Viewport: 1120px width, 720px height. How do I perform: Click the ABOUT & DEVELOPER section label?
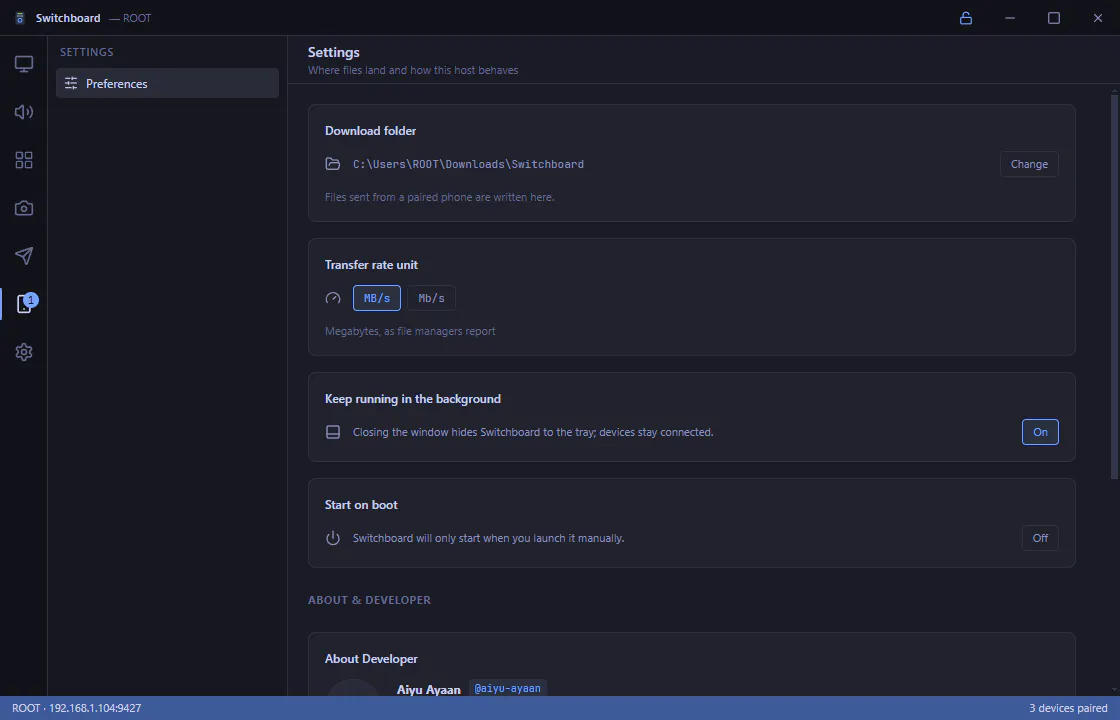click(x=369, y=600)
